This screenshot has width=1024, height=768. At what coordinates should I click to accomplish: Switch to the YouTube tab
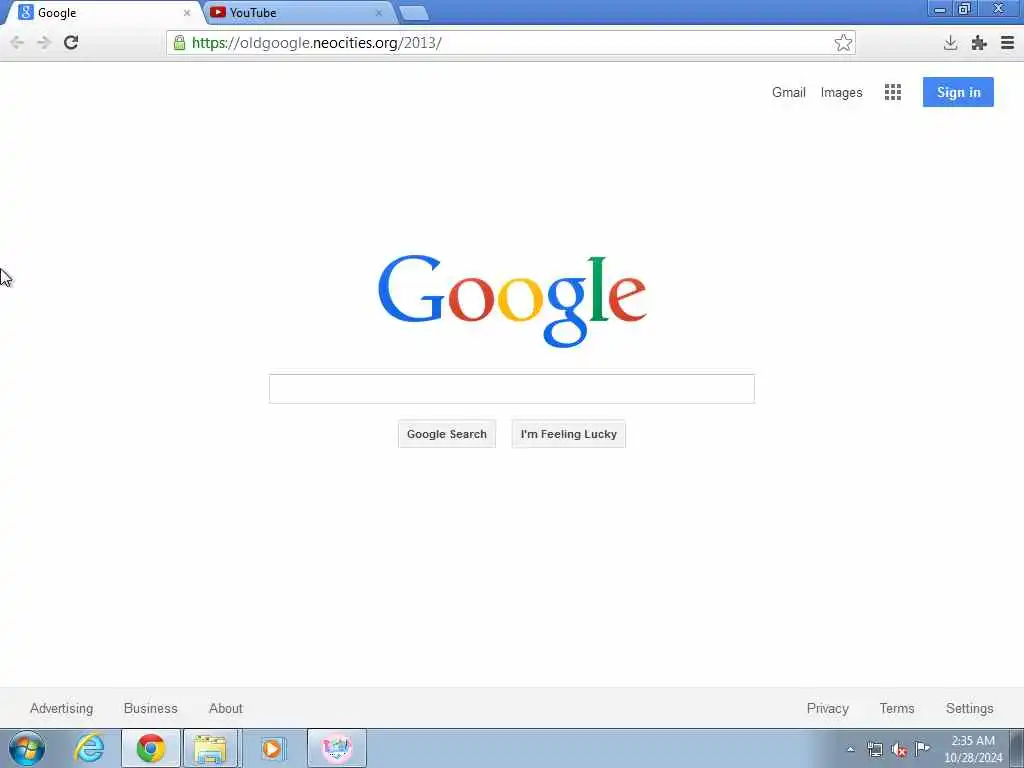point(298,12)
